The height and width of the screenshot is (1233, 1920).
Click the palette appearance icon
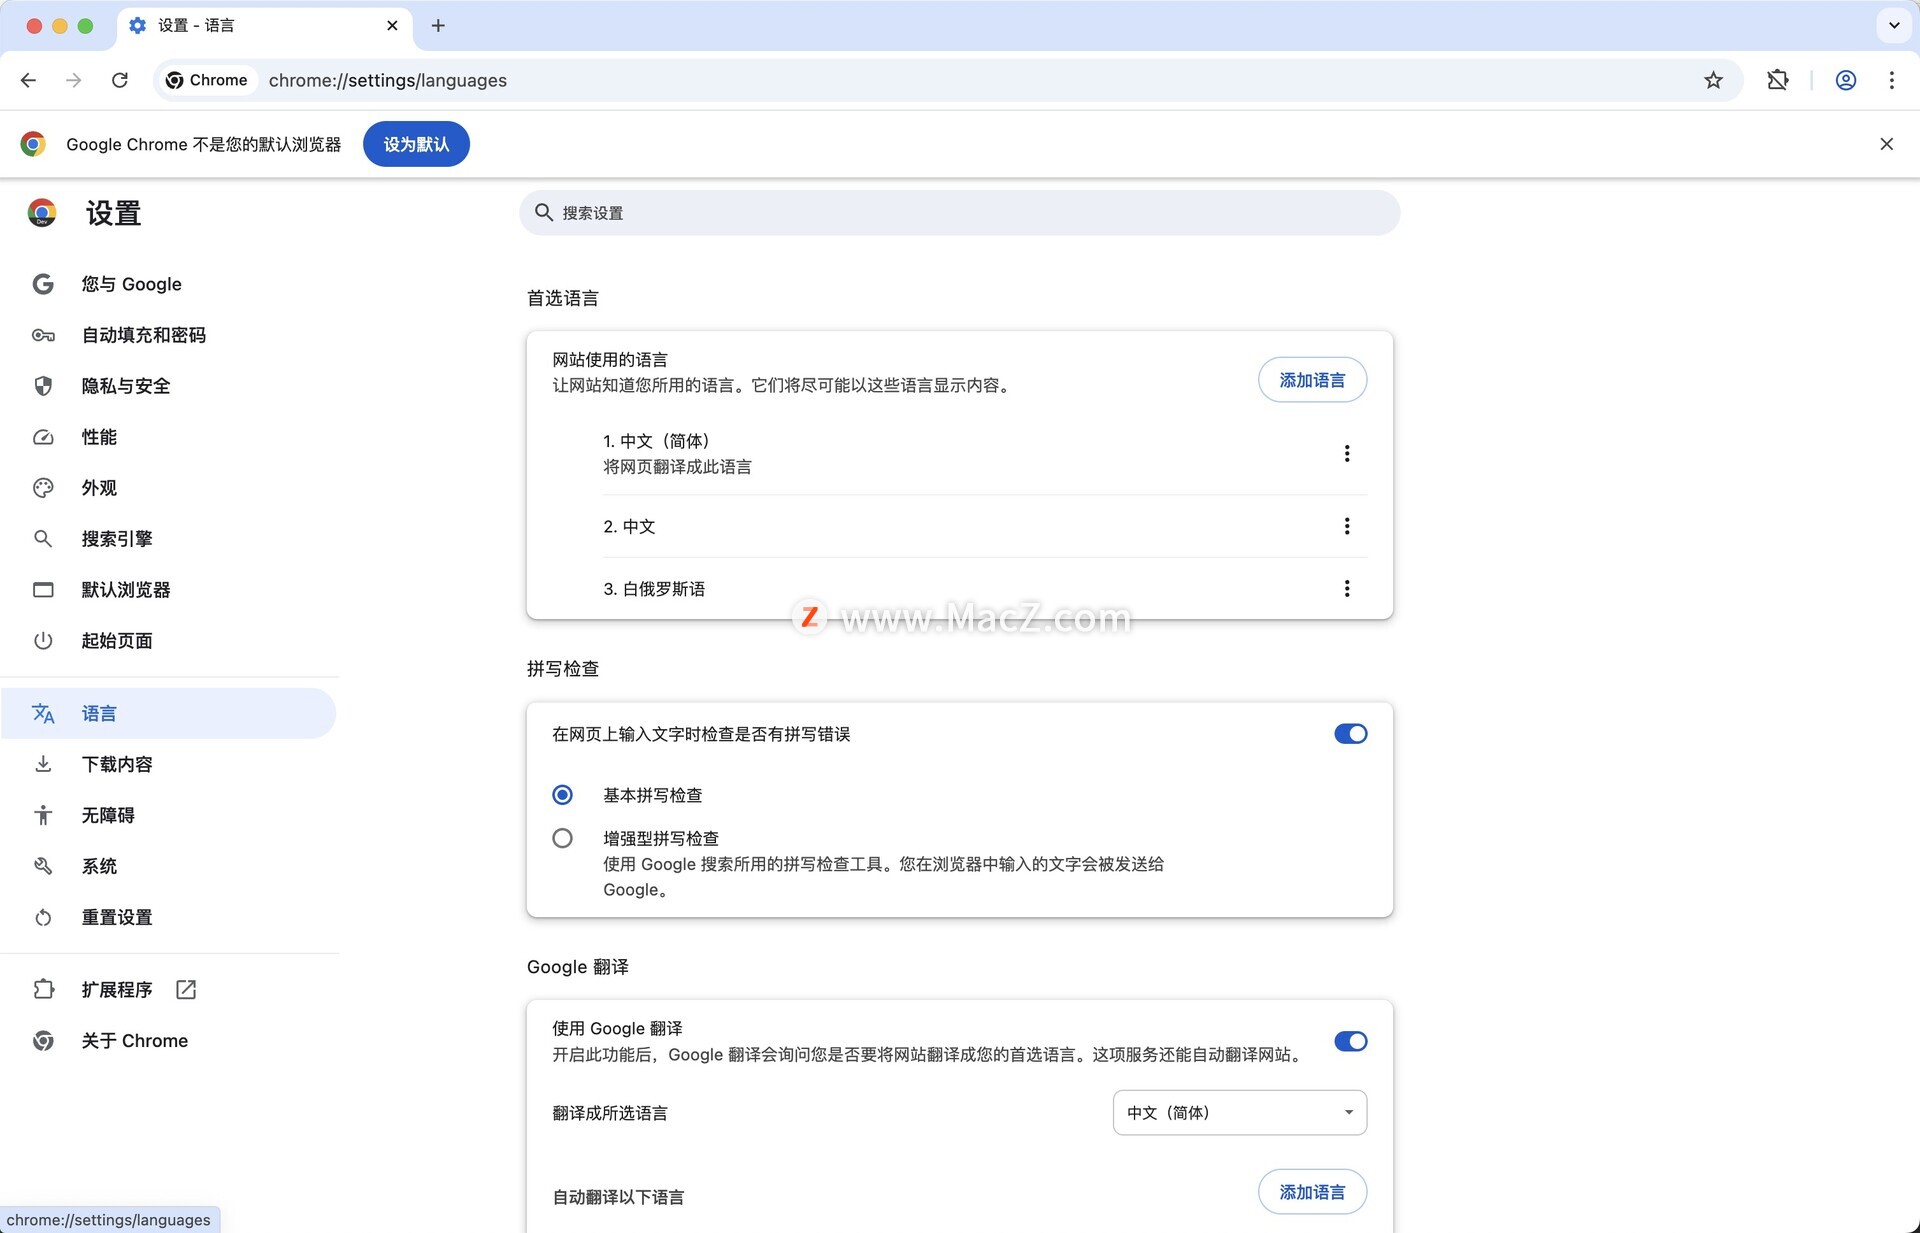(43, 488)
